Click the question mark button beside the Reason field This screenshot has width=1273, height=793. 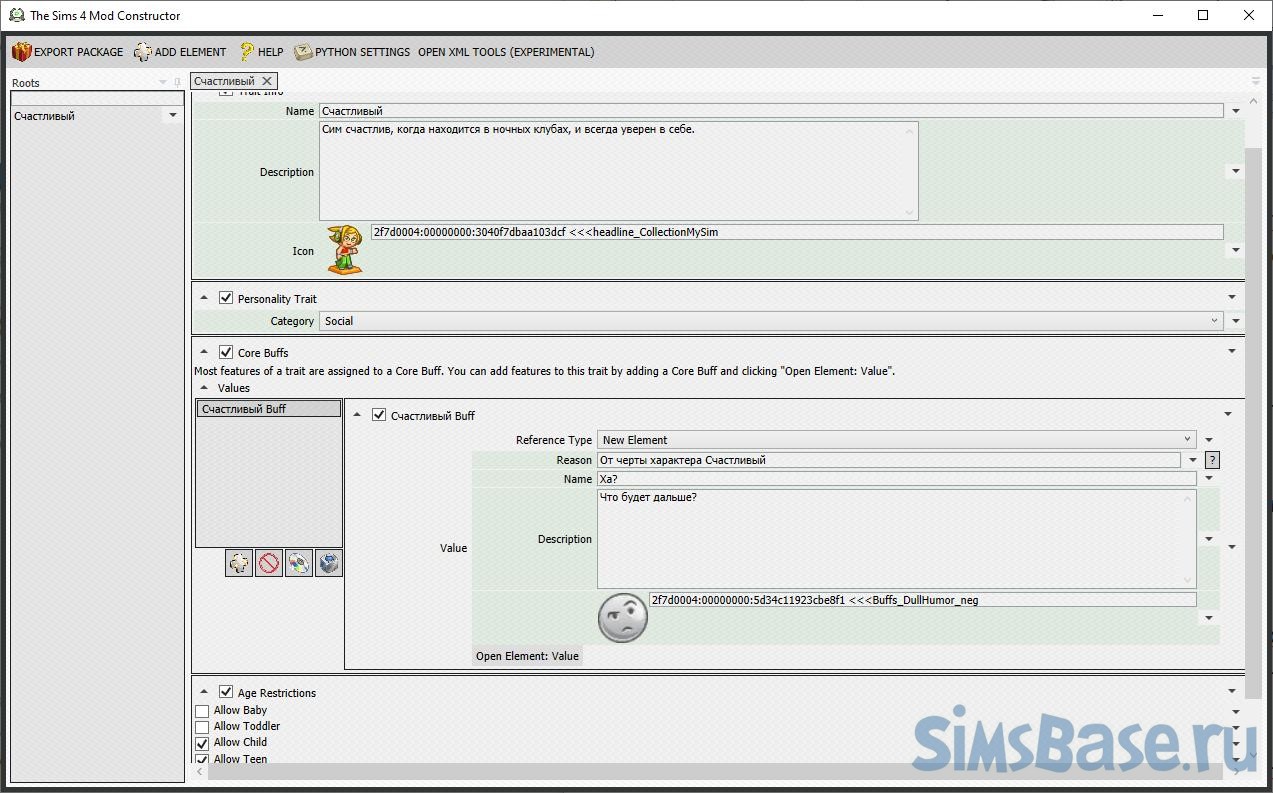(x=1212, y=460)
